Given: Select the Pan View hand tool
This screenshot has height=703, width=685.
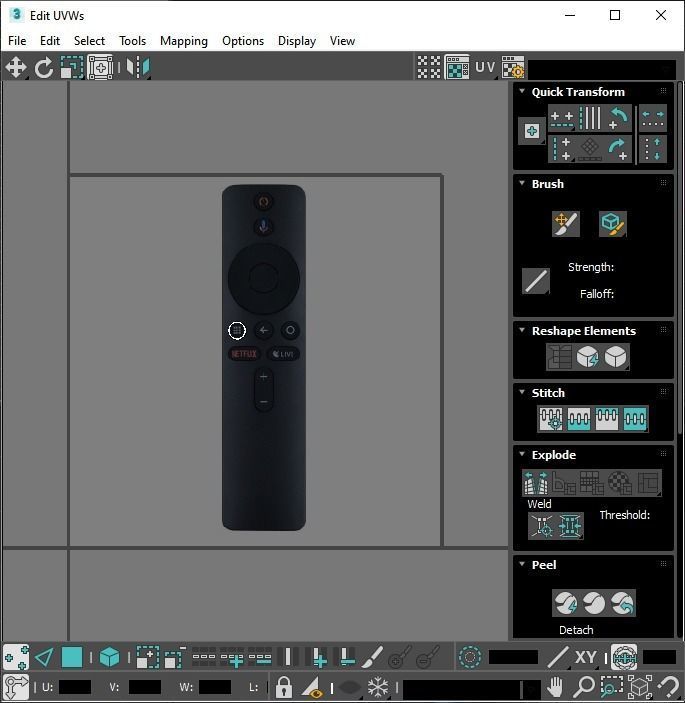Looking at the screenshot, I should [555, 687].
